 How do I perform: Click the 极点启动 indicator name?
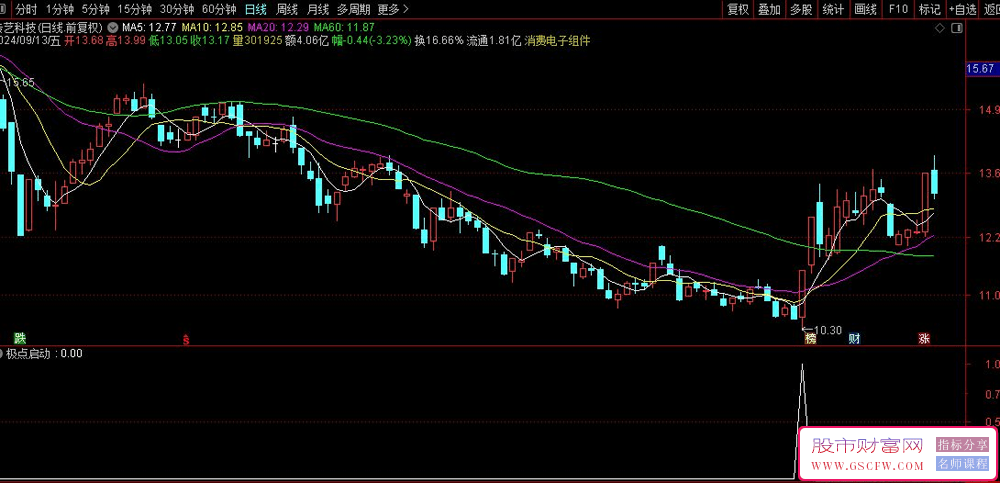tap(30, 353)
